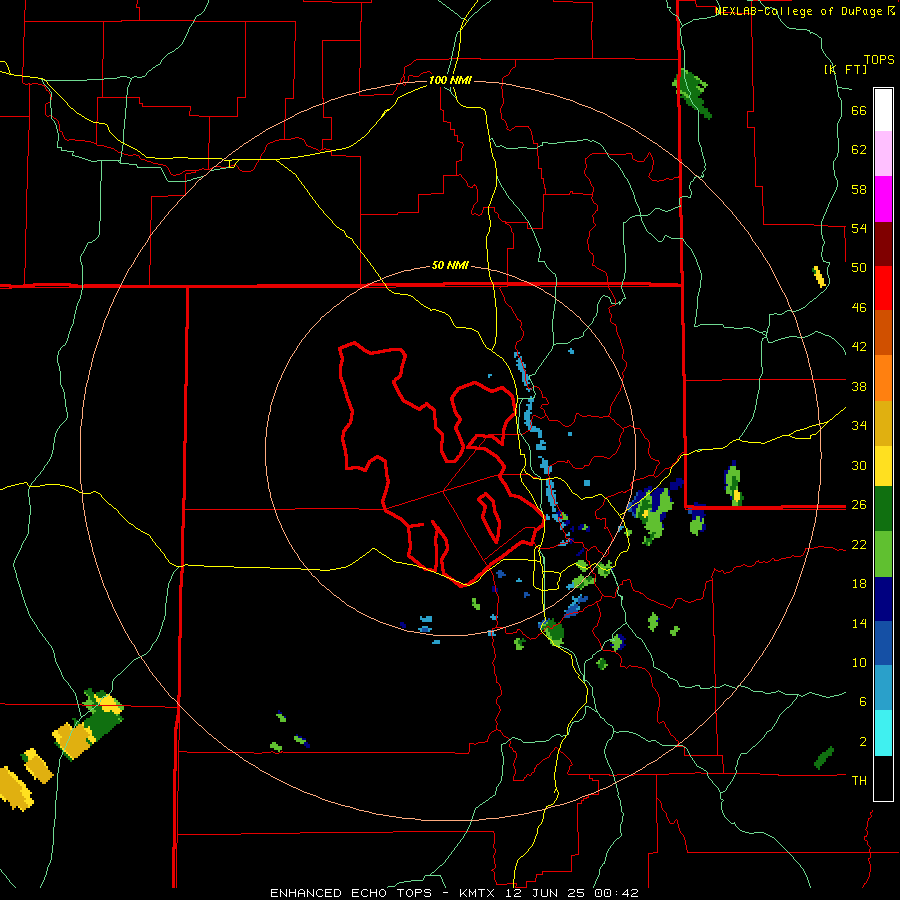Click the 6 legend value

[x=863, y=702]
